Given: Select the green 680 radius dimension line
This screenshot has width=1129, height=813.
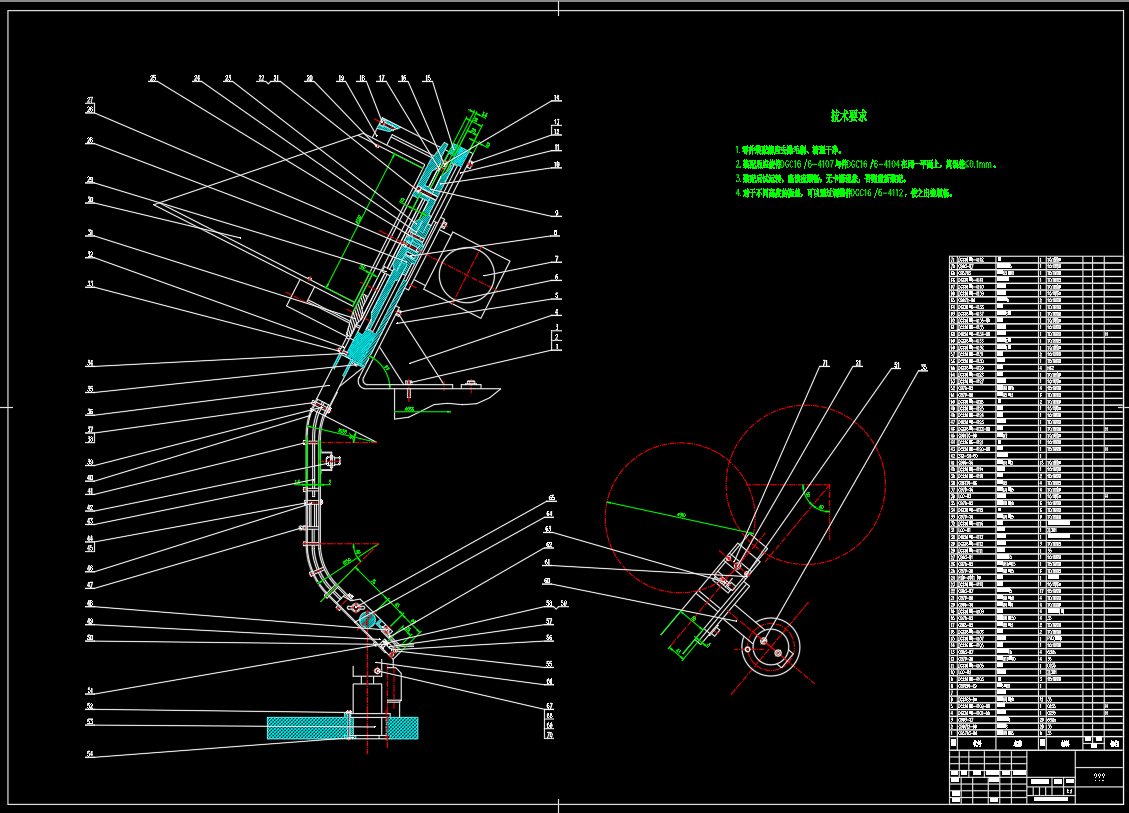Looking at the screenshot, I should coord(680,518).
